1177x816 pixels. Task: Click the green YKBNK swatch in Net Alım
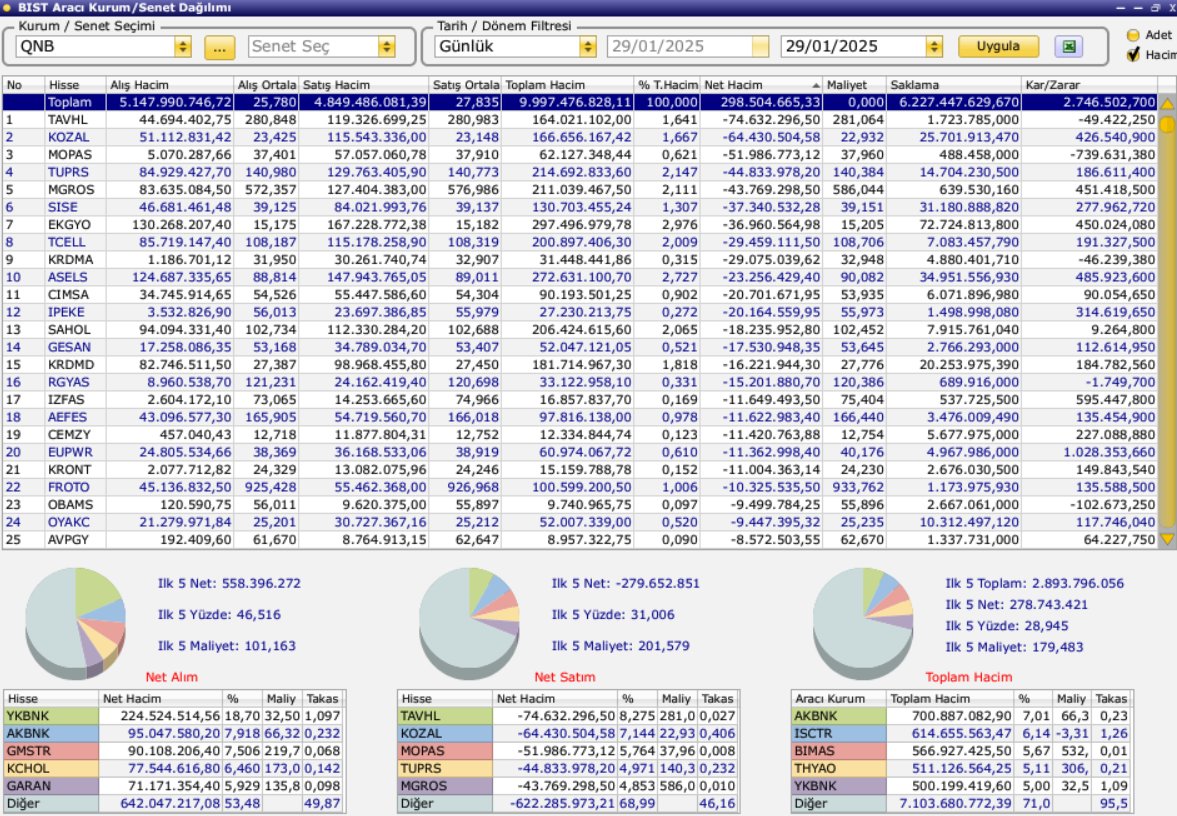click(51, 716)
